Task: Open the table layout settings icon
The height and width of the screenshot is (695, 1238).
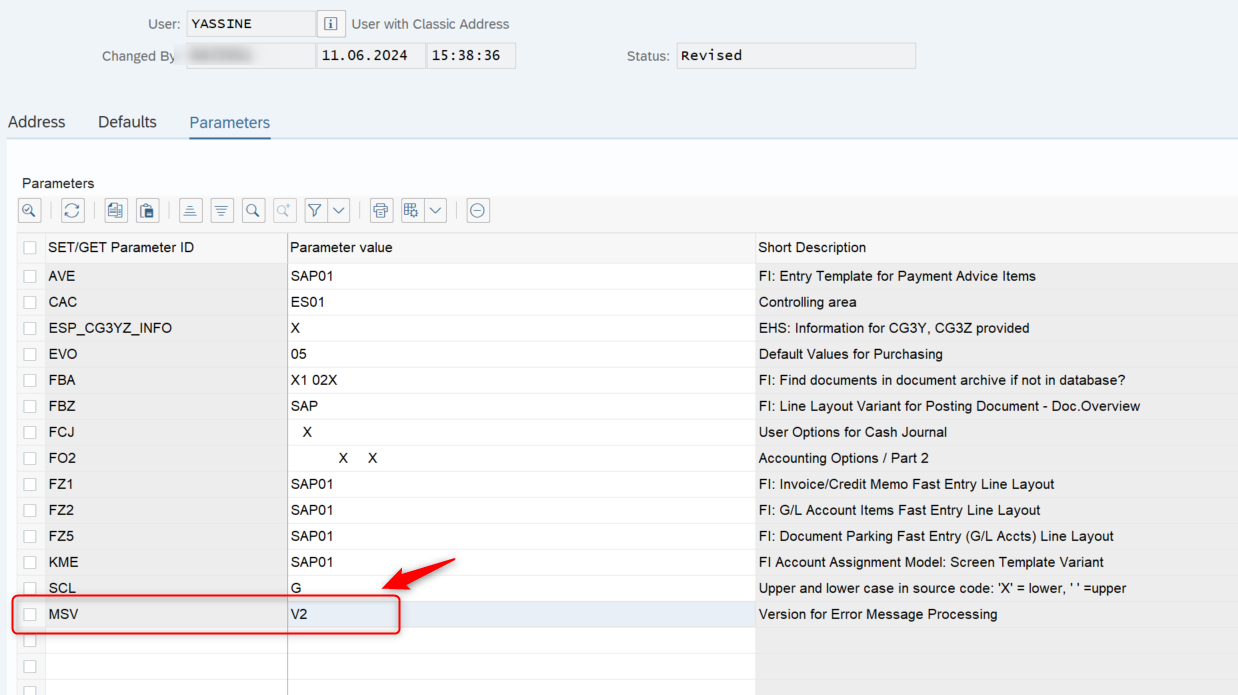Action: coord(410,210)
